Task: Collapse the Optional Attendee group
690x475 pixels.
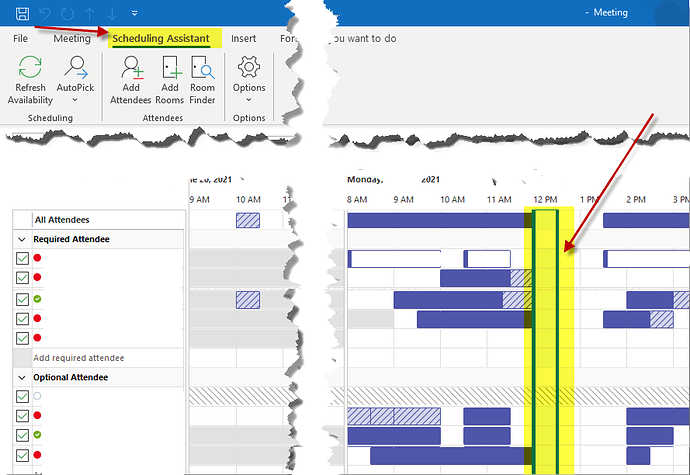Action: [x=21, y=378]
